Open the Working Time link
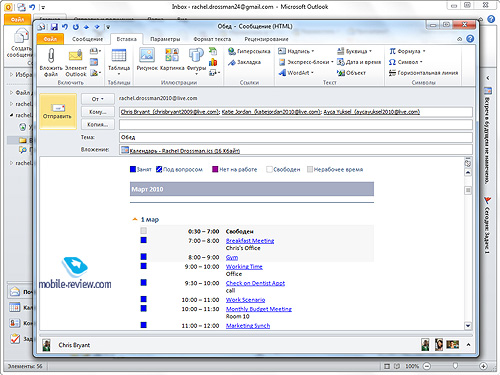 coord(244,267)
